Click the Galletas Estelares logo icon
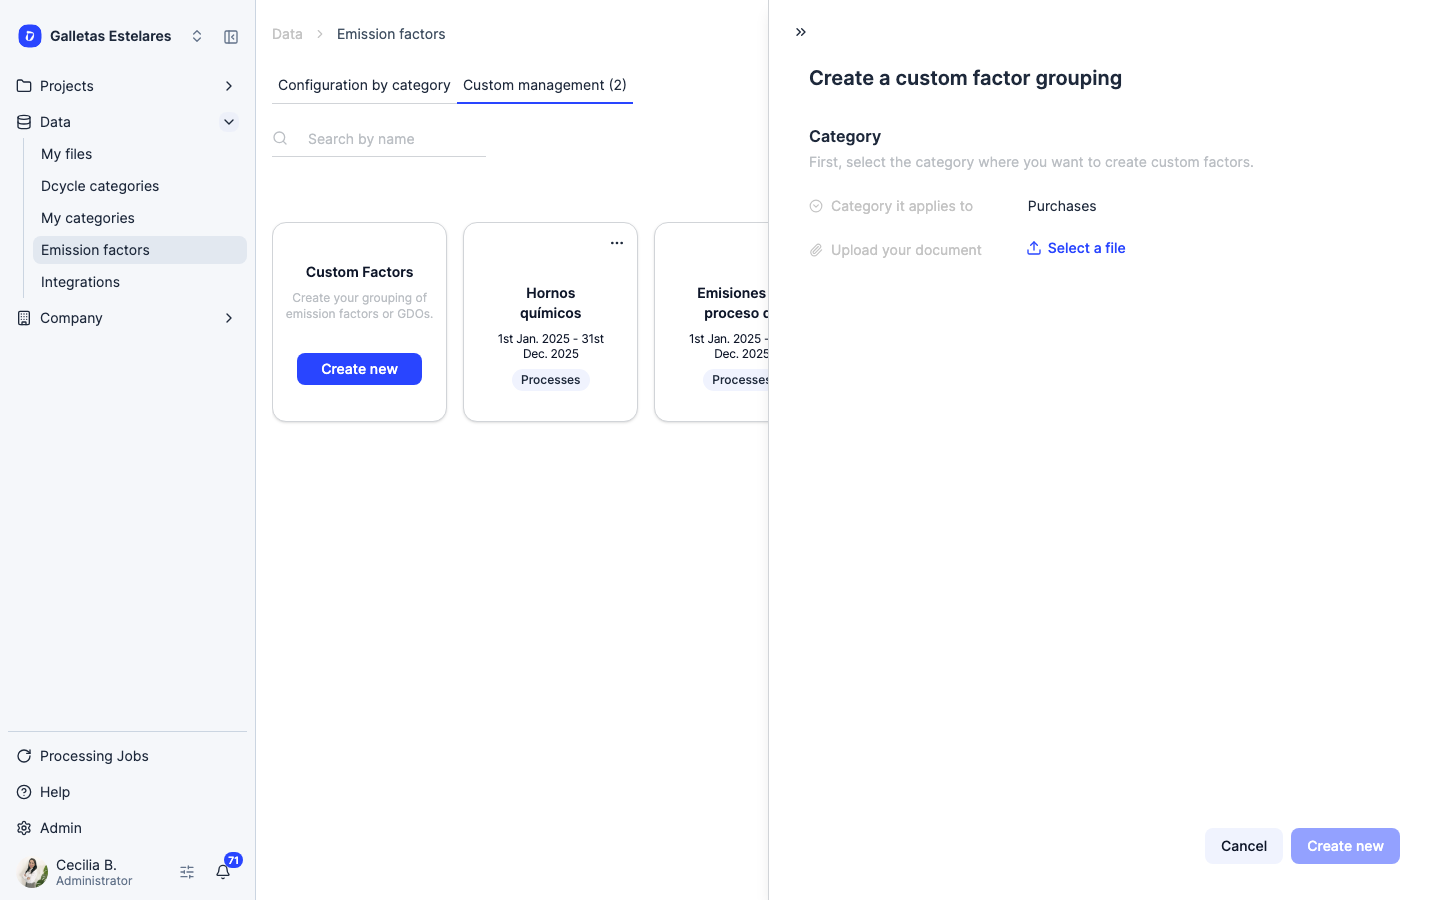 click(x=30, y=36)
